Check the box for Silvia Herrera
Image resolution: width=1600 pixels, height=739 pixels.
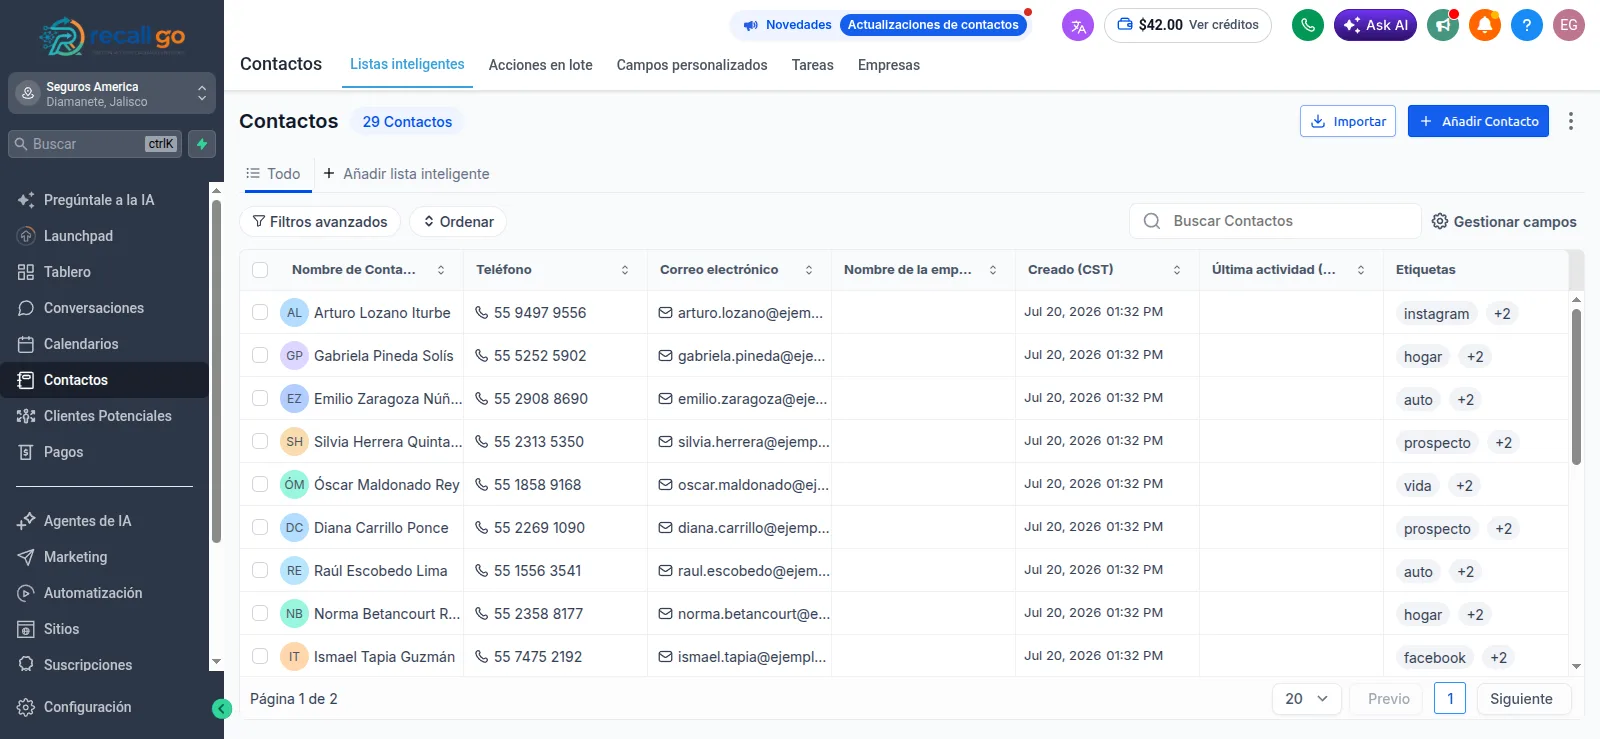[260, 442]
